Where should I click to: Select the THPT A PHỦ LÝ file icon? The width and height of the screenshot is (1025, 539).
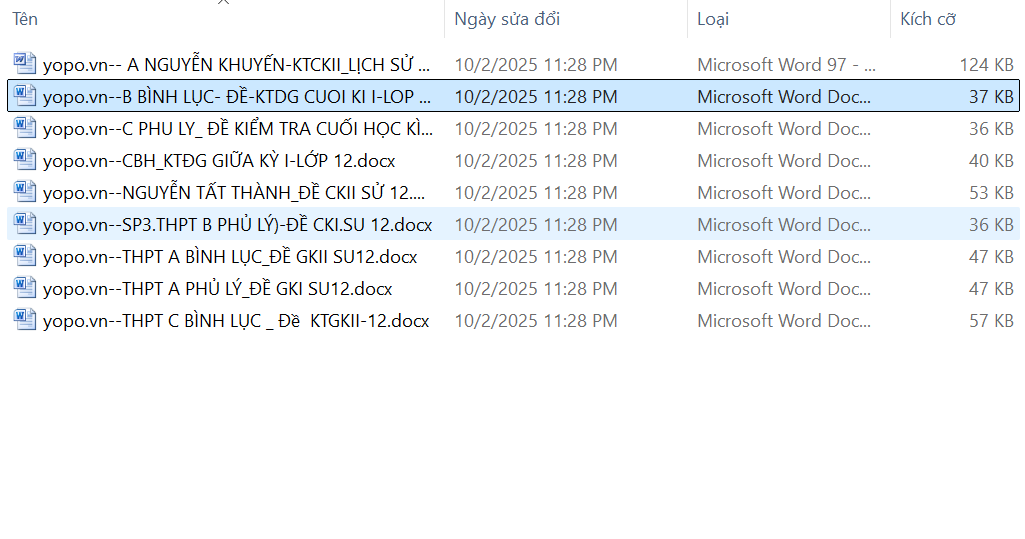click(25, 288)
